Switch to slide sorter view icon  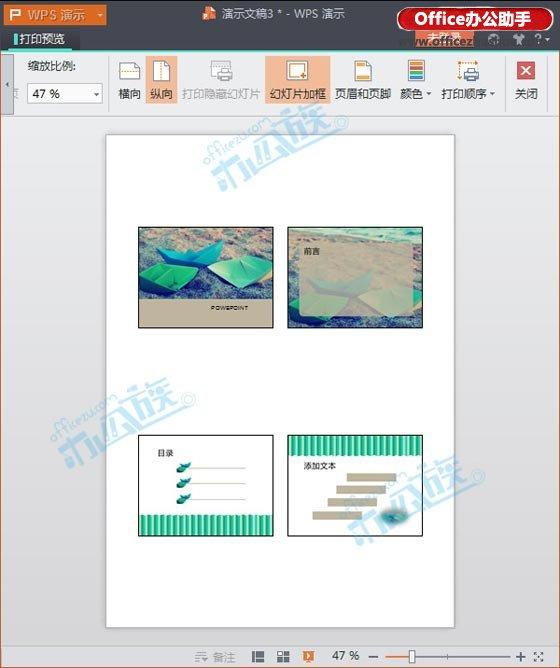tap(283, 656)
